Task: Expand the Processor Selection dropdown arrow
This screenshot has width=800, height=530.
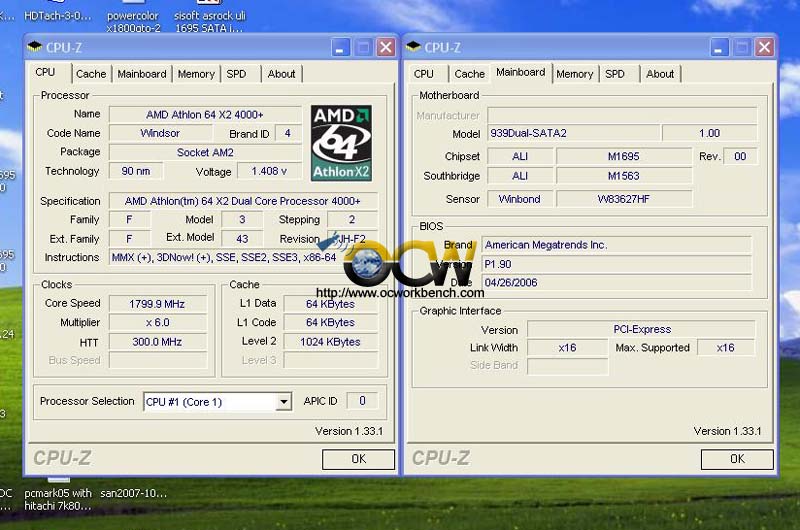Action: [284, 402]
